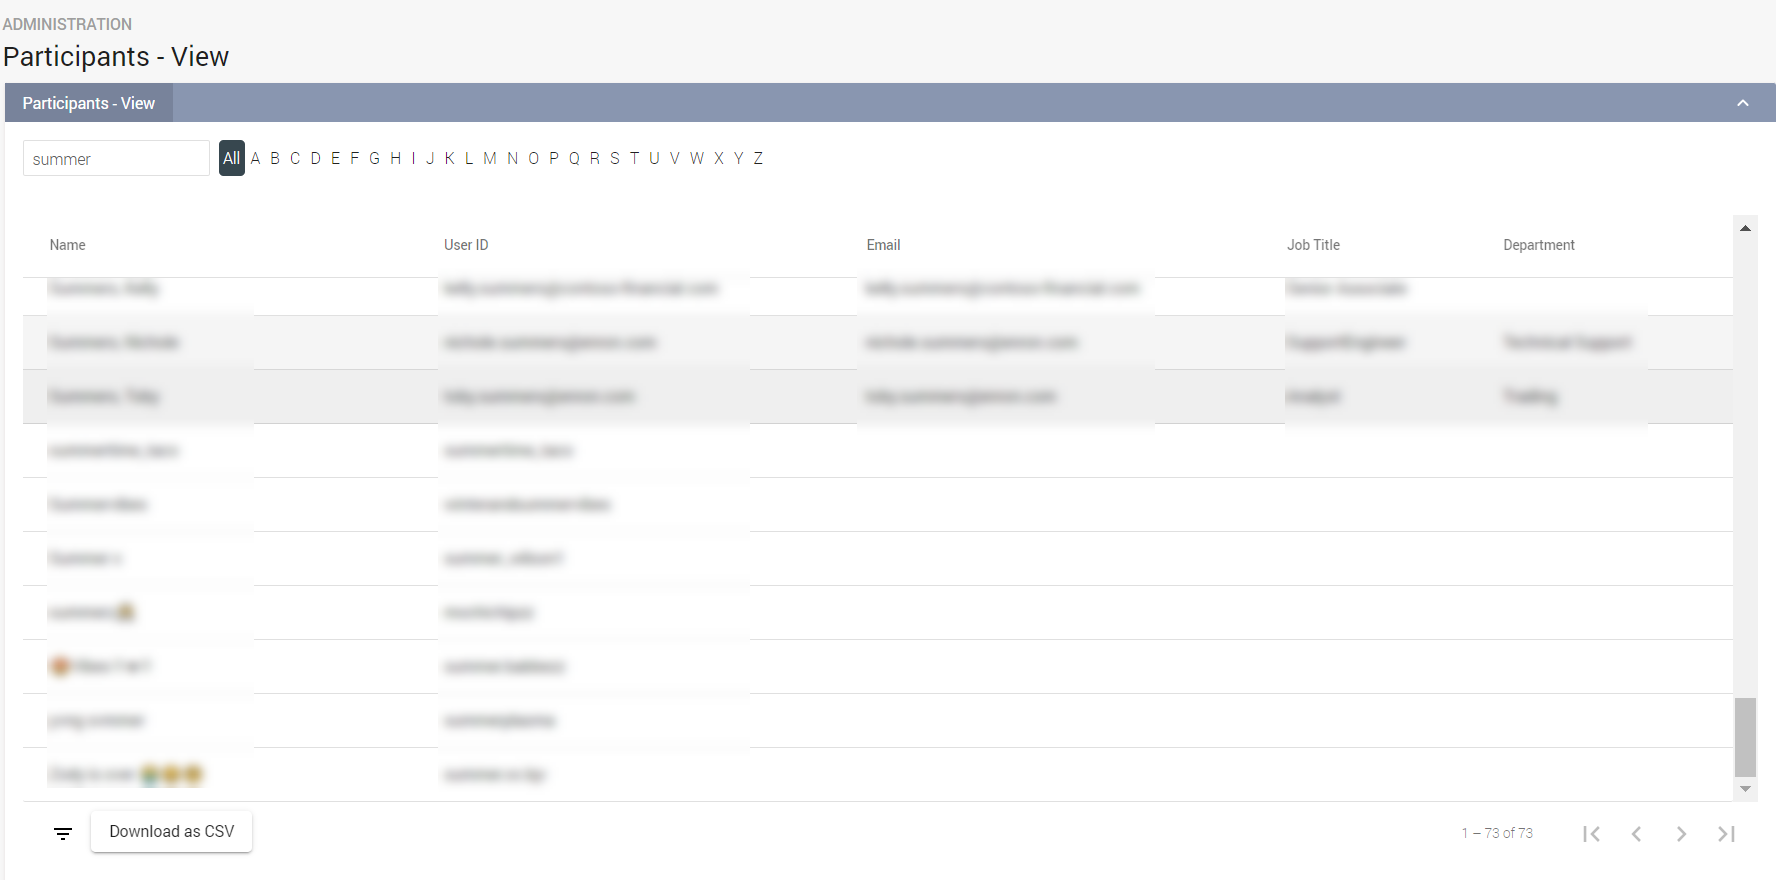1776x880 pixels.
Task: Filter participants by letter G
Action: click(x=374, y=158)
